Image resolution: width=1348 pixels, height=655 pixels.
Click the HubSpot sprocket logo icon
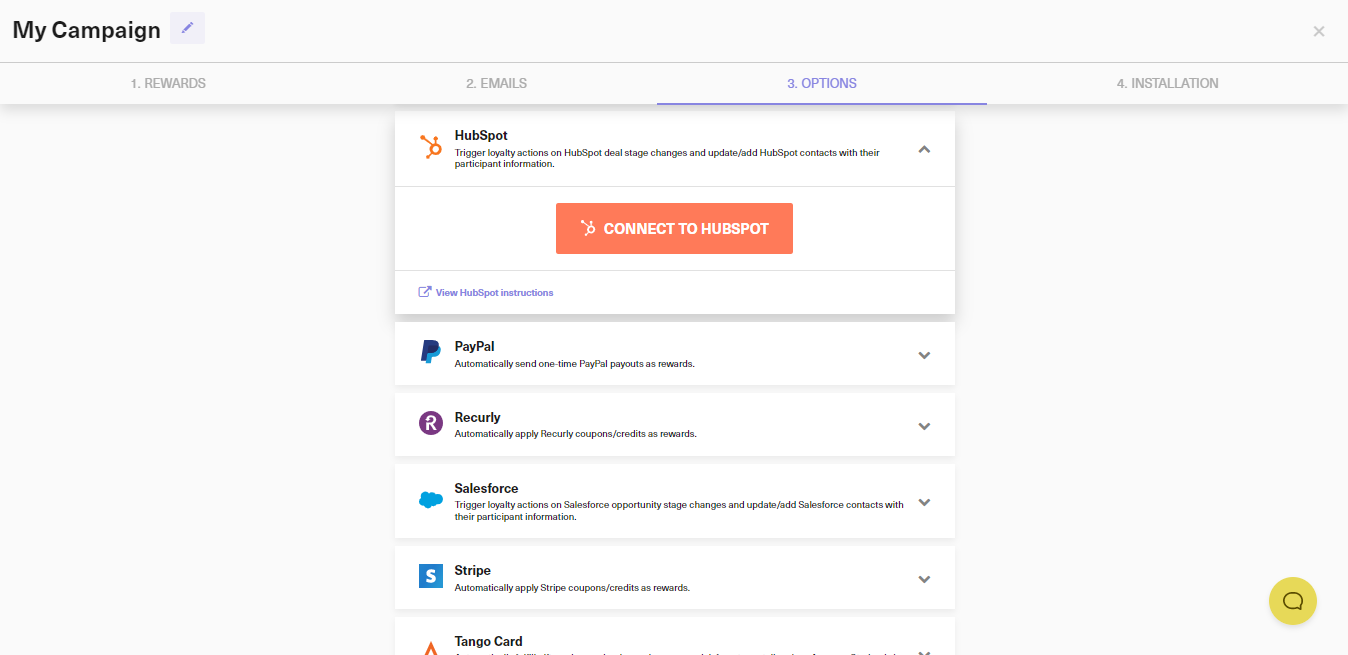(430, 147)
